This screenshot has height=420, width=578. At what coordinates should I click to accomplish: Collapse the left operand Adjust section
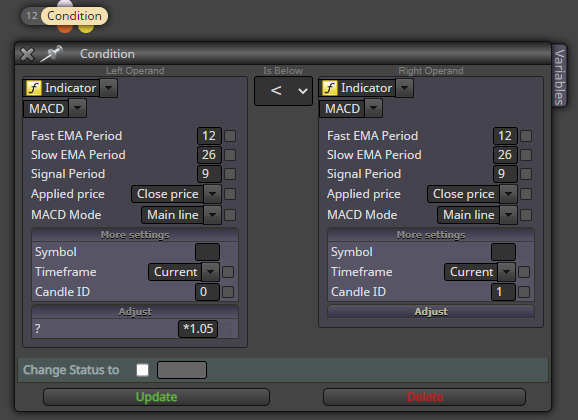(135, 312)
